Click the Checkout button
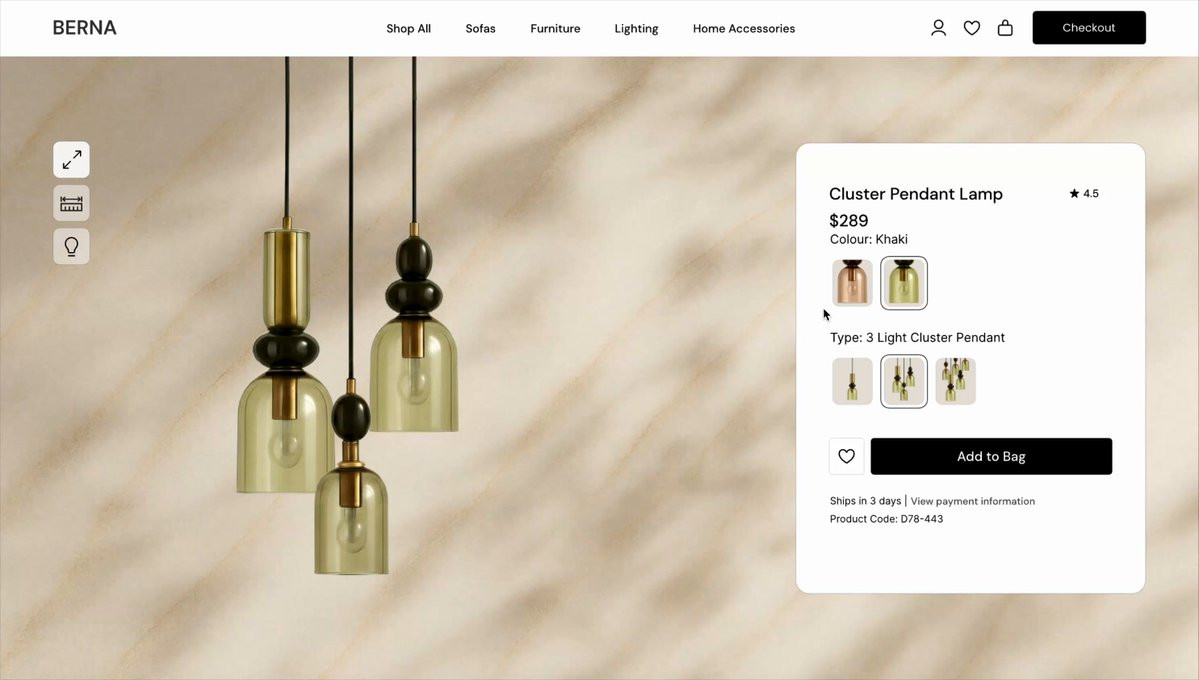 (x=1089, y=28)
